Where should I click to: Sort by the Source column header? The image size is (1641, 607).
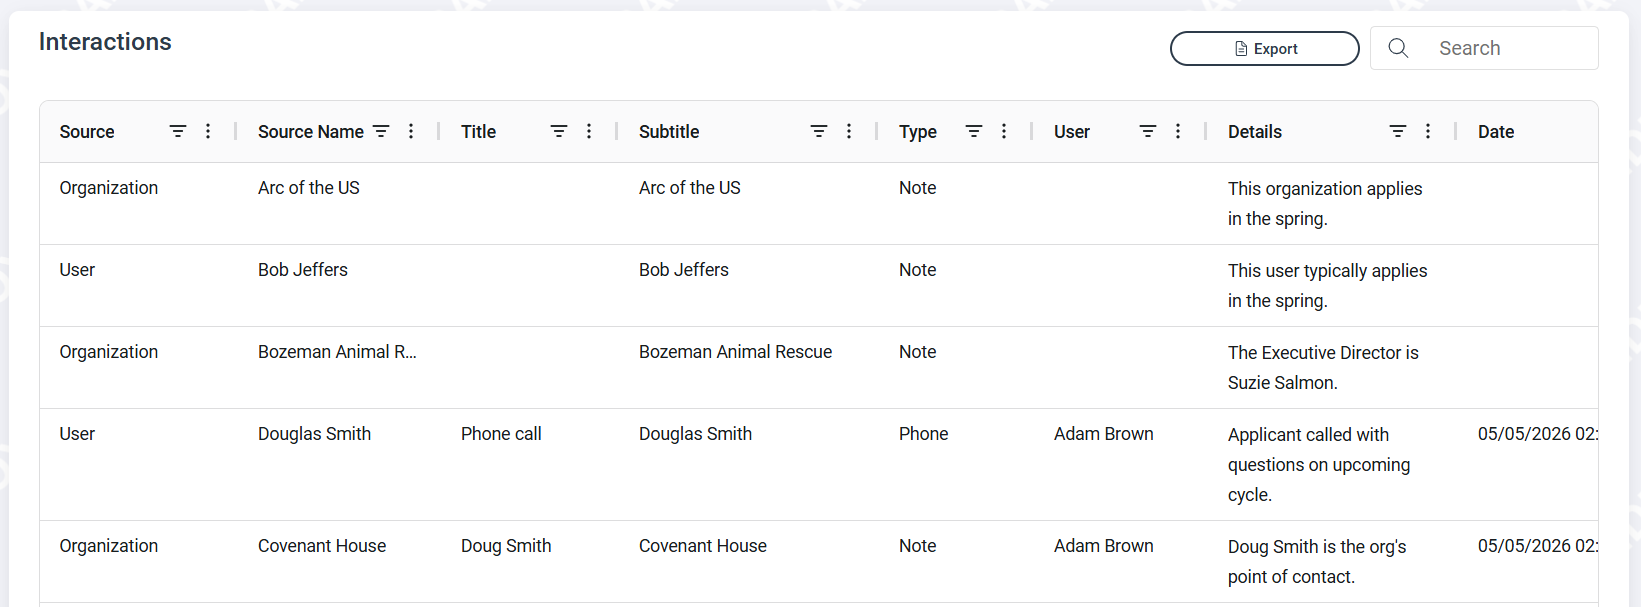pos(87,132)
